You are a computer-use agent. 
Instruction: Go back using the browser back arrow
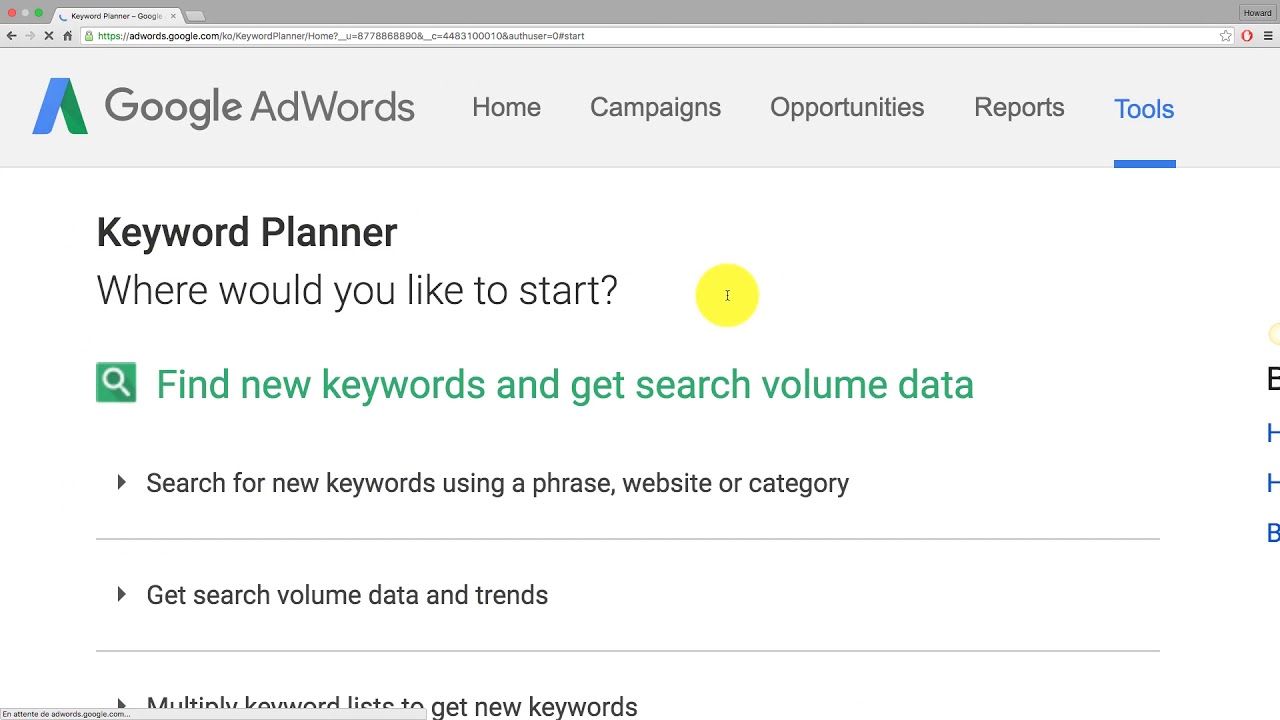pyautogui.click(x=12, y=36)
